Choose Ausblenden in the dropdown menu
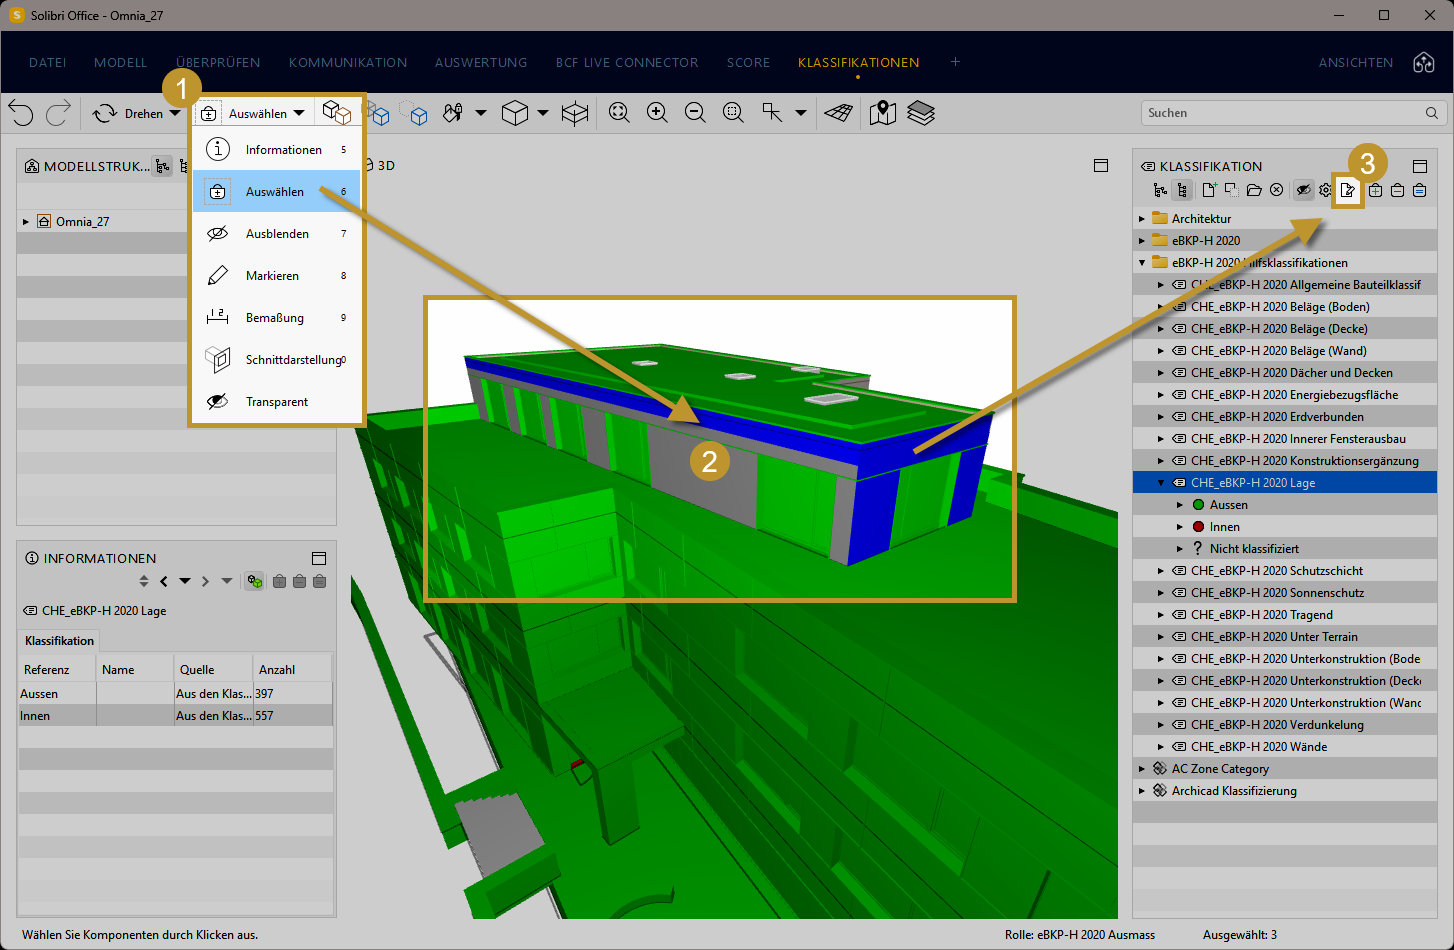The image size is (1454, 950). tap(276, 234)
